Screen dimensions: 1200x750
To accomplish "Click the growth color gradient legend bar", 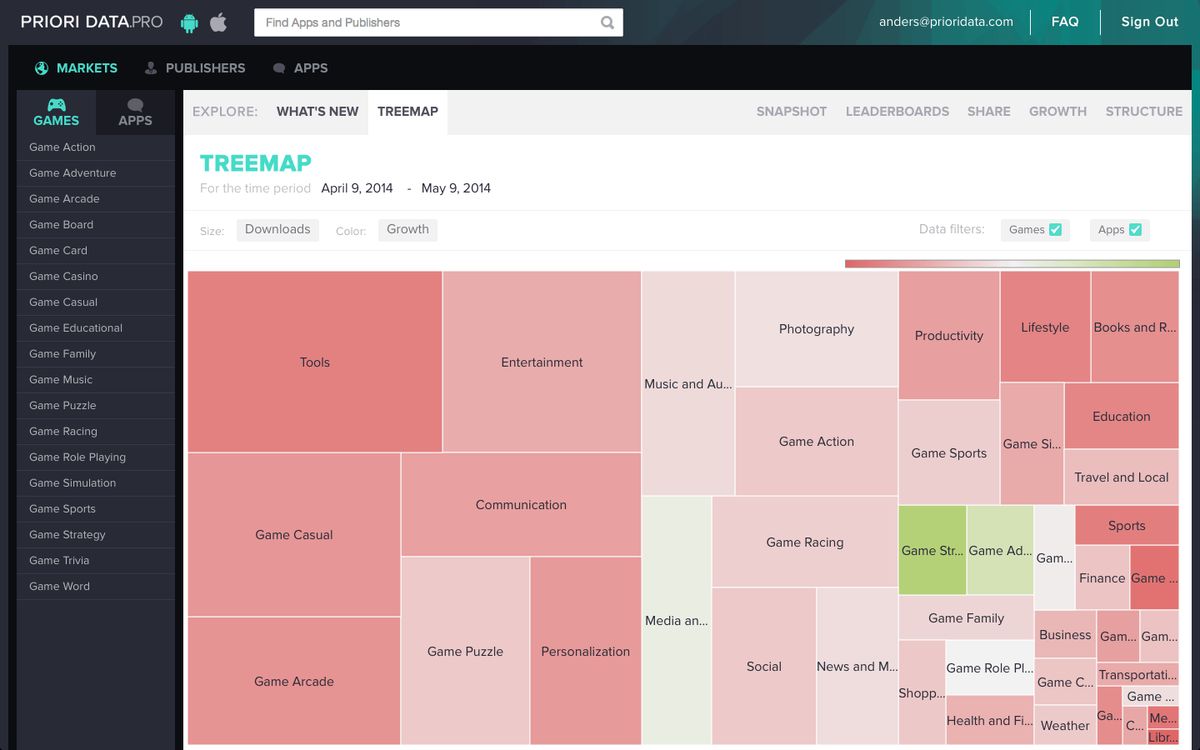I will tap(1011, 264).
